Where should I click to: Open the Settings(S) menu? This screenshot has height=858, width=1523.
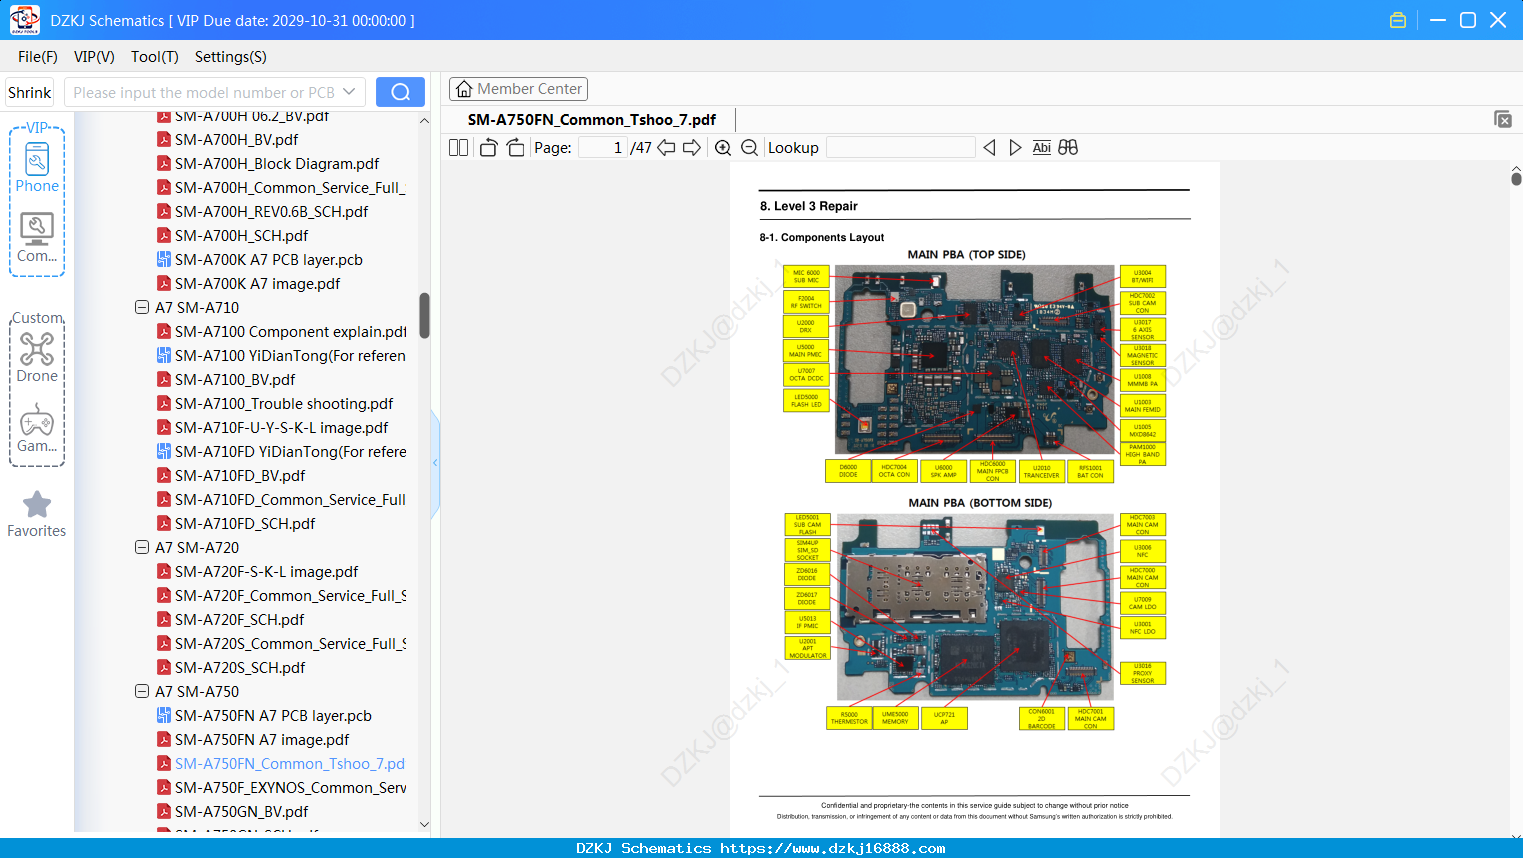tap(231, 57)
